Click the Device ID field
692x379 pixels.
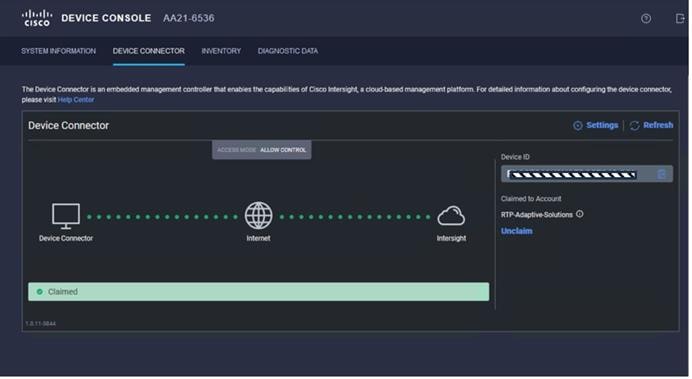587,174
